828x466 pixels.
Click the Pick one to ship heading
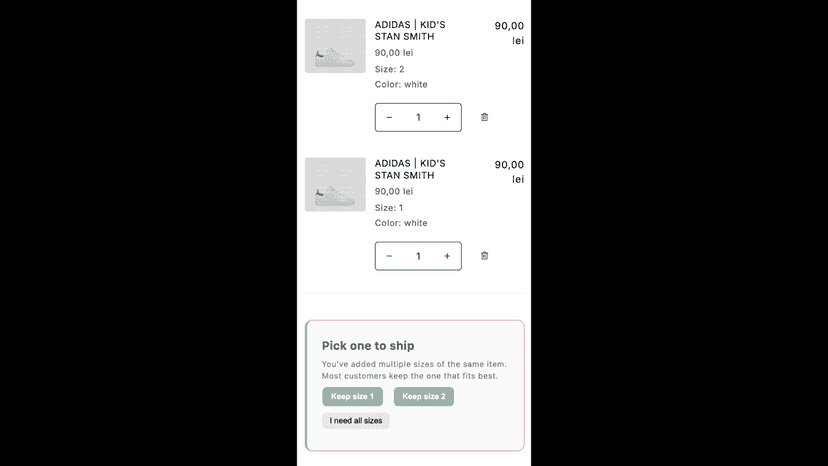click(368, 346)
